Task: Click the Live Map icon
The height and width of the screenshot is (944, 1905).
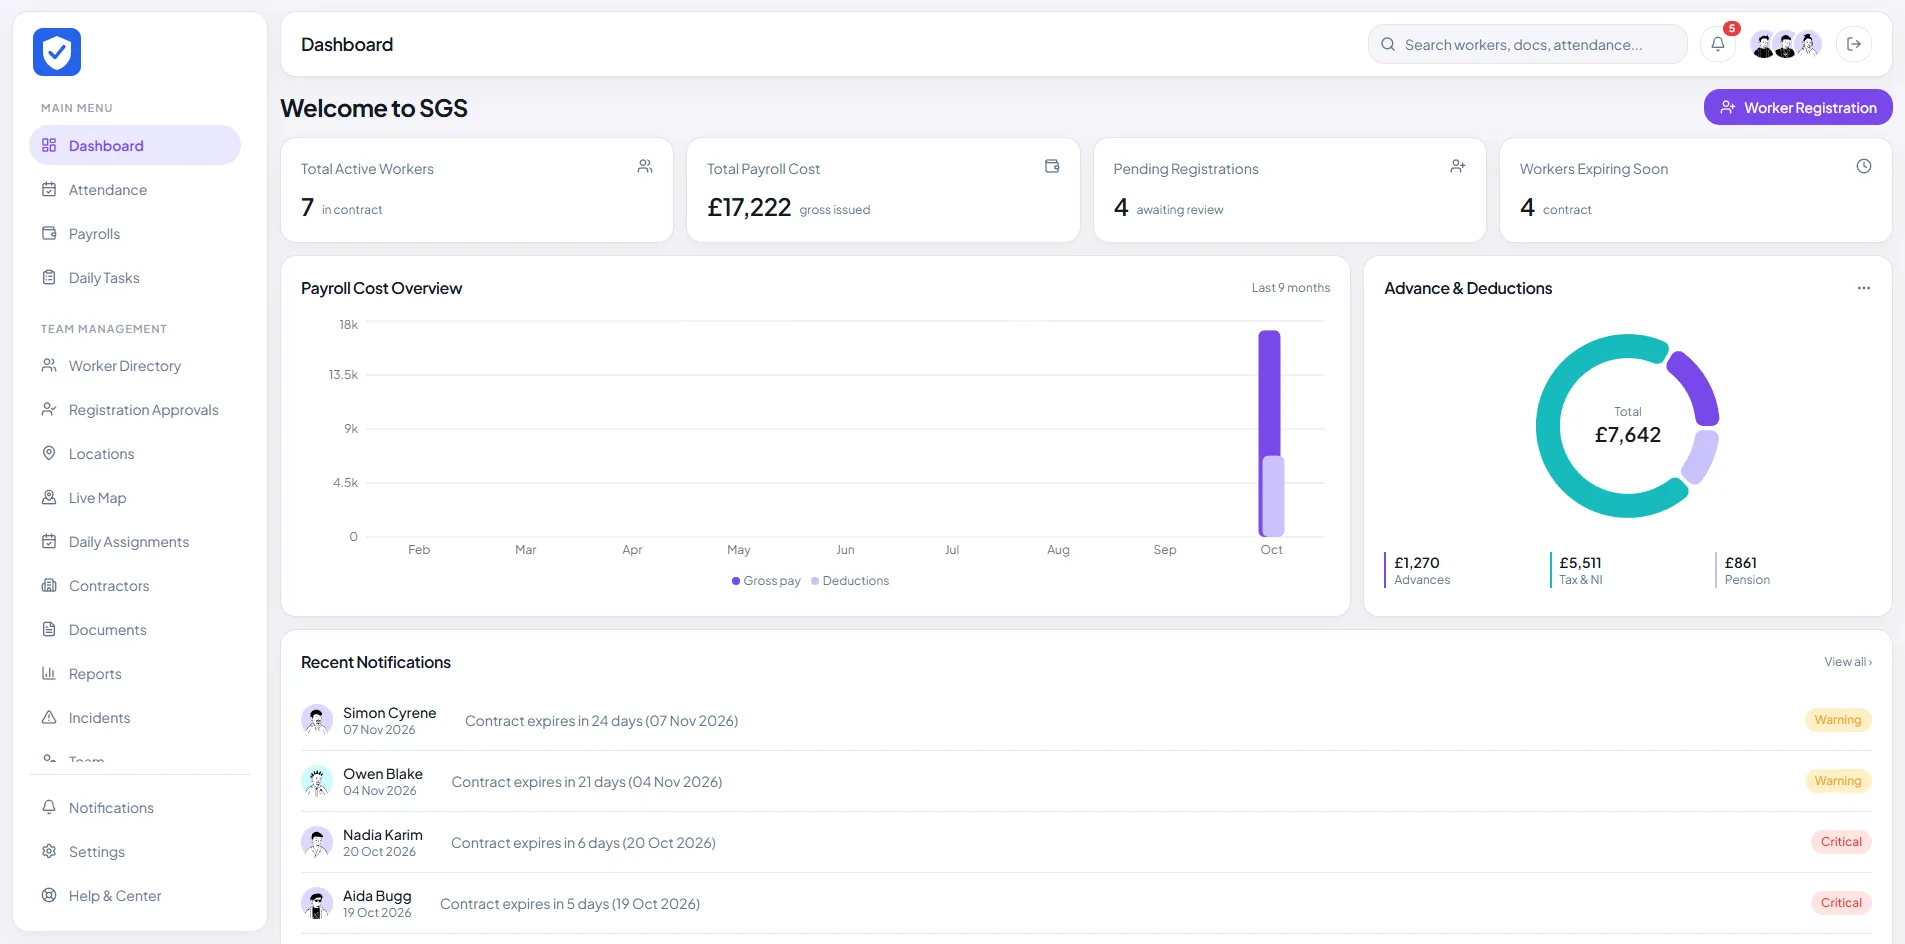Action: coord(49,497)
